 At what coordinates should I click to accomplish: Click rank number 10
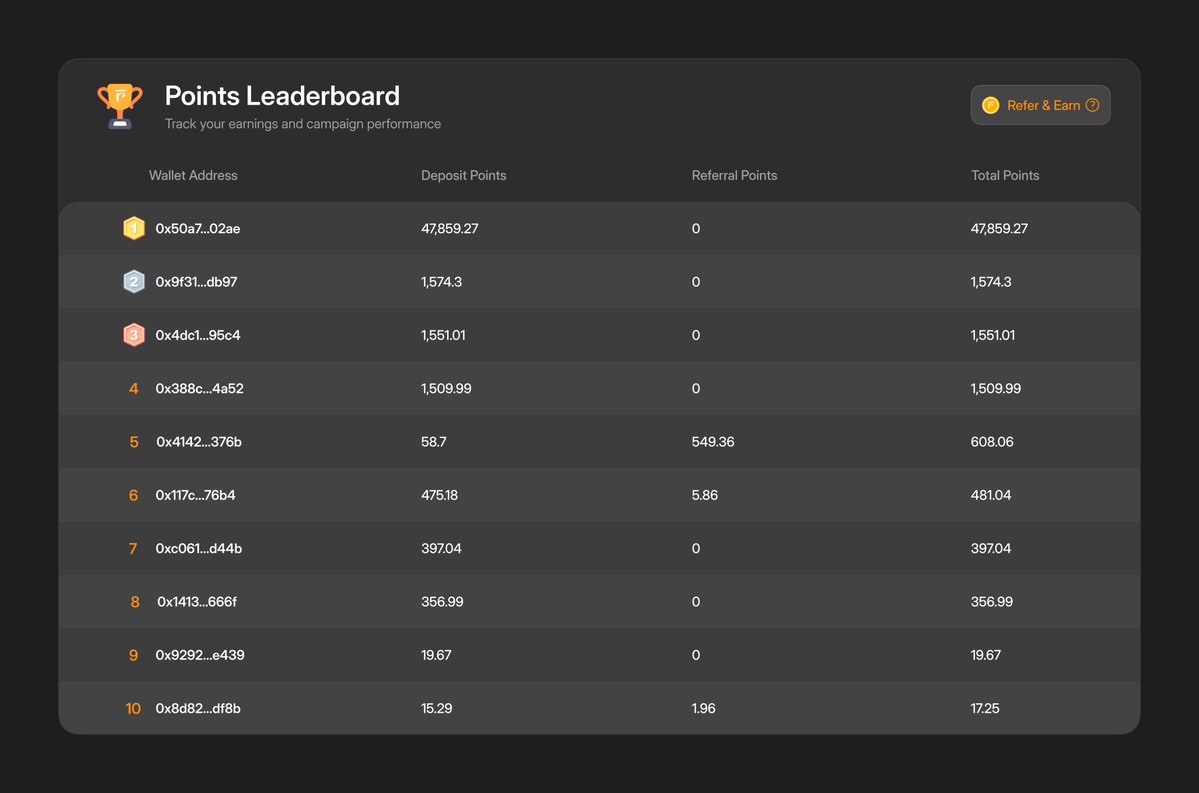click(x=133, y=709)
